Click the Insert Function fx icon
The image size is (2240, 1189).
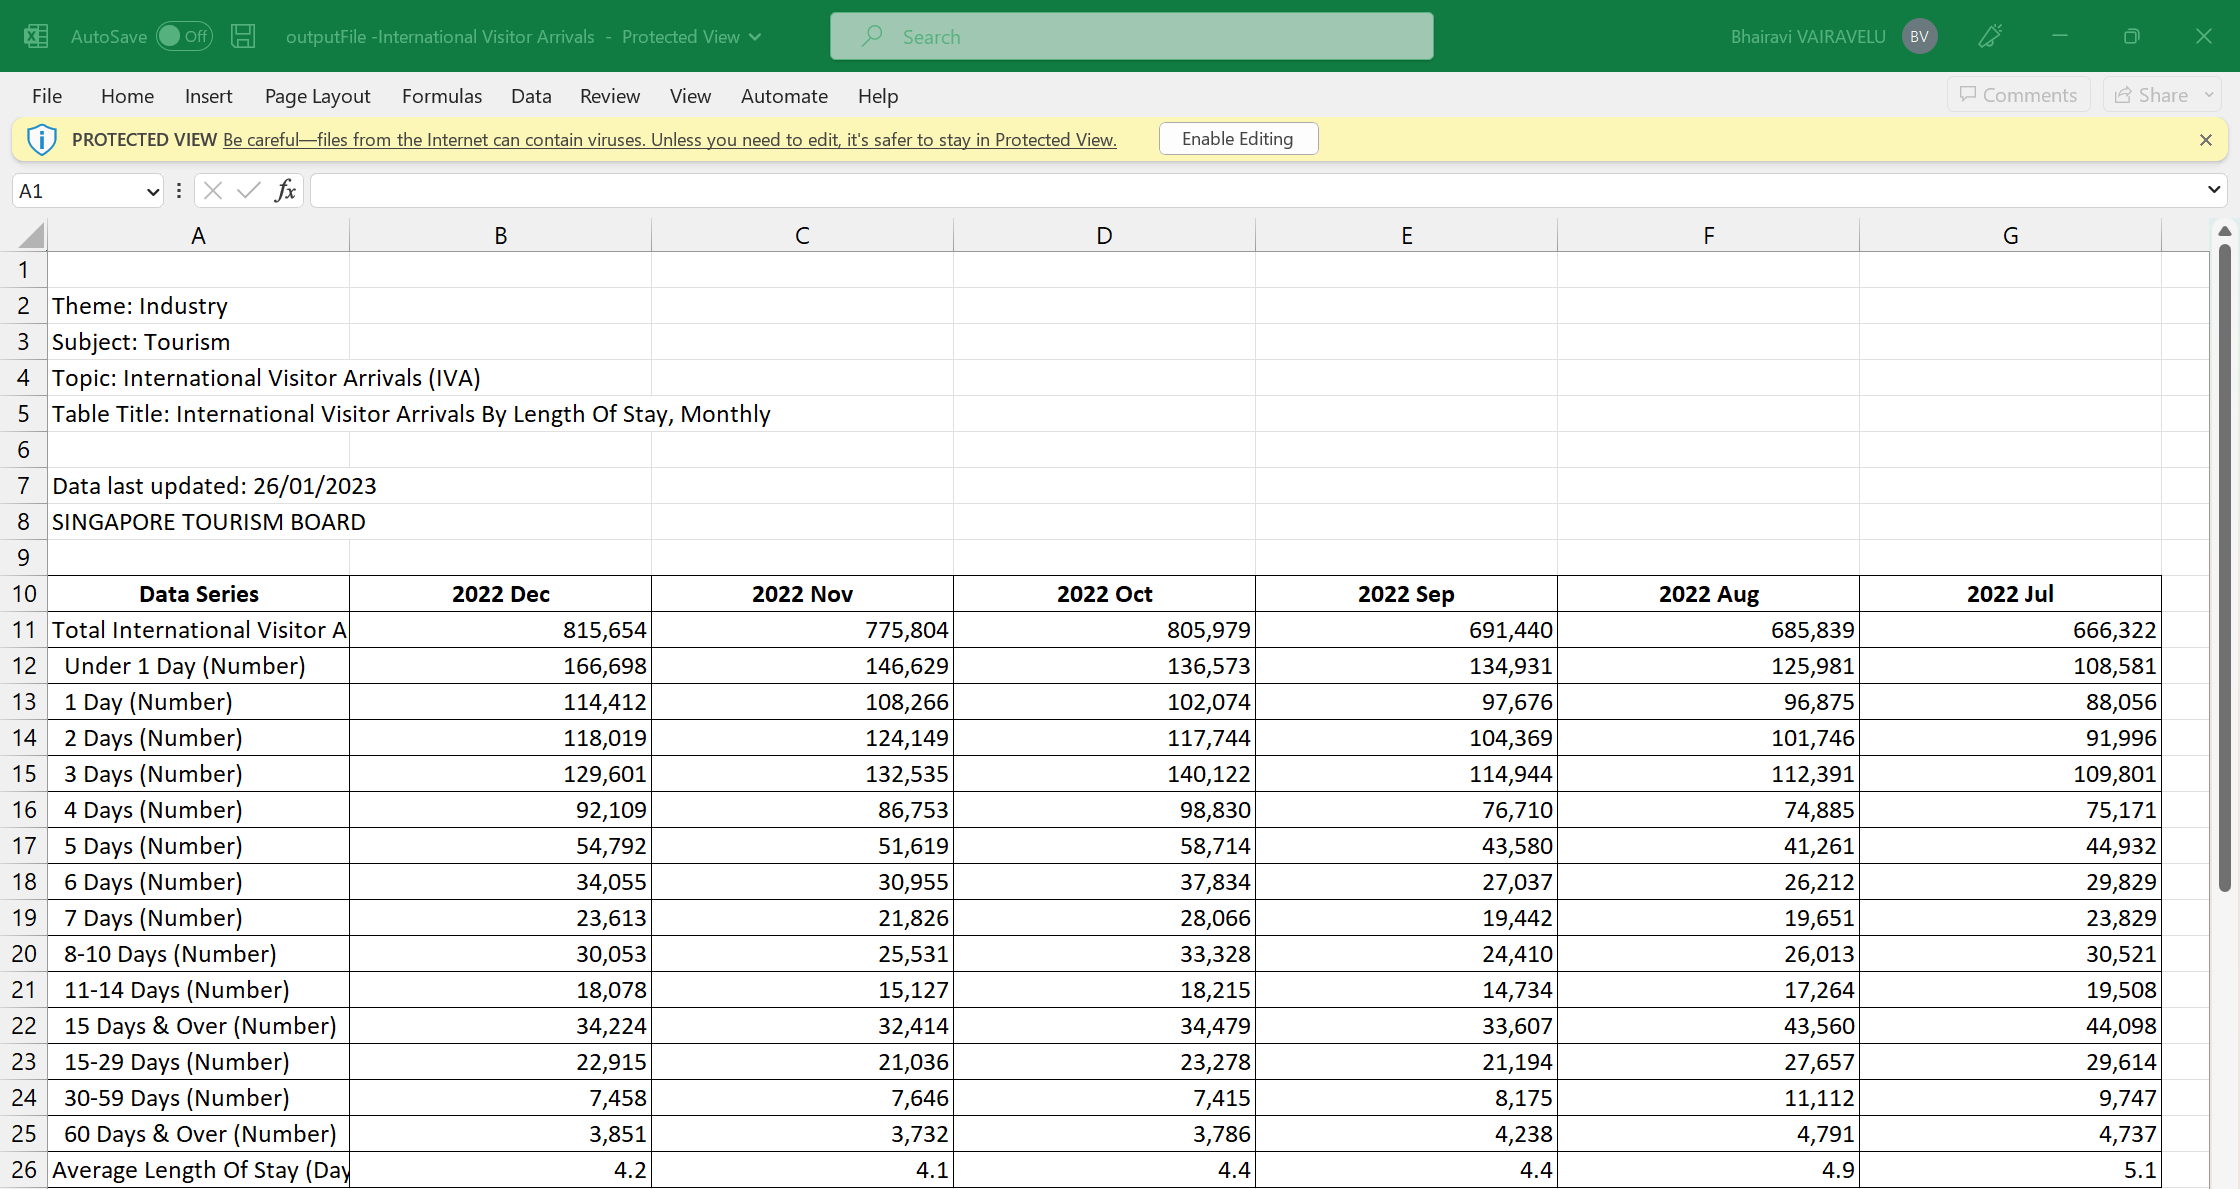point(286,190)
